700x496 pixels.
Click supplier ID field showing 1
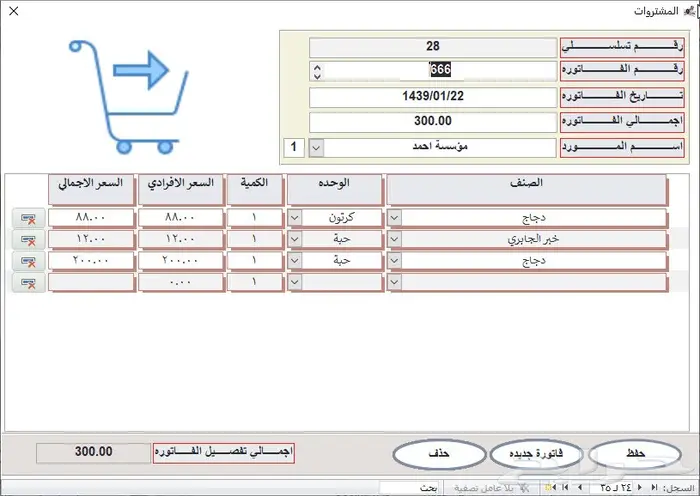coord(293,147)
